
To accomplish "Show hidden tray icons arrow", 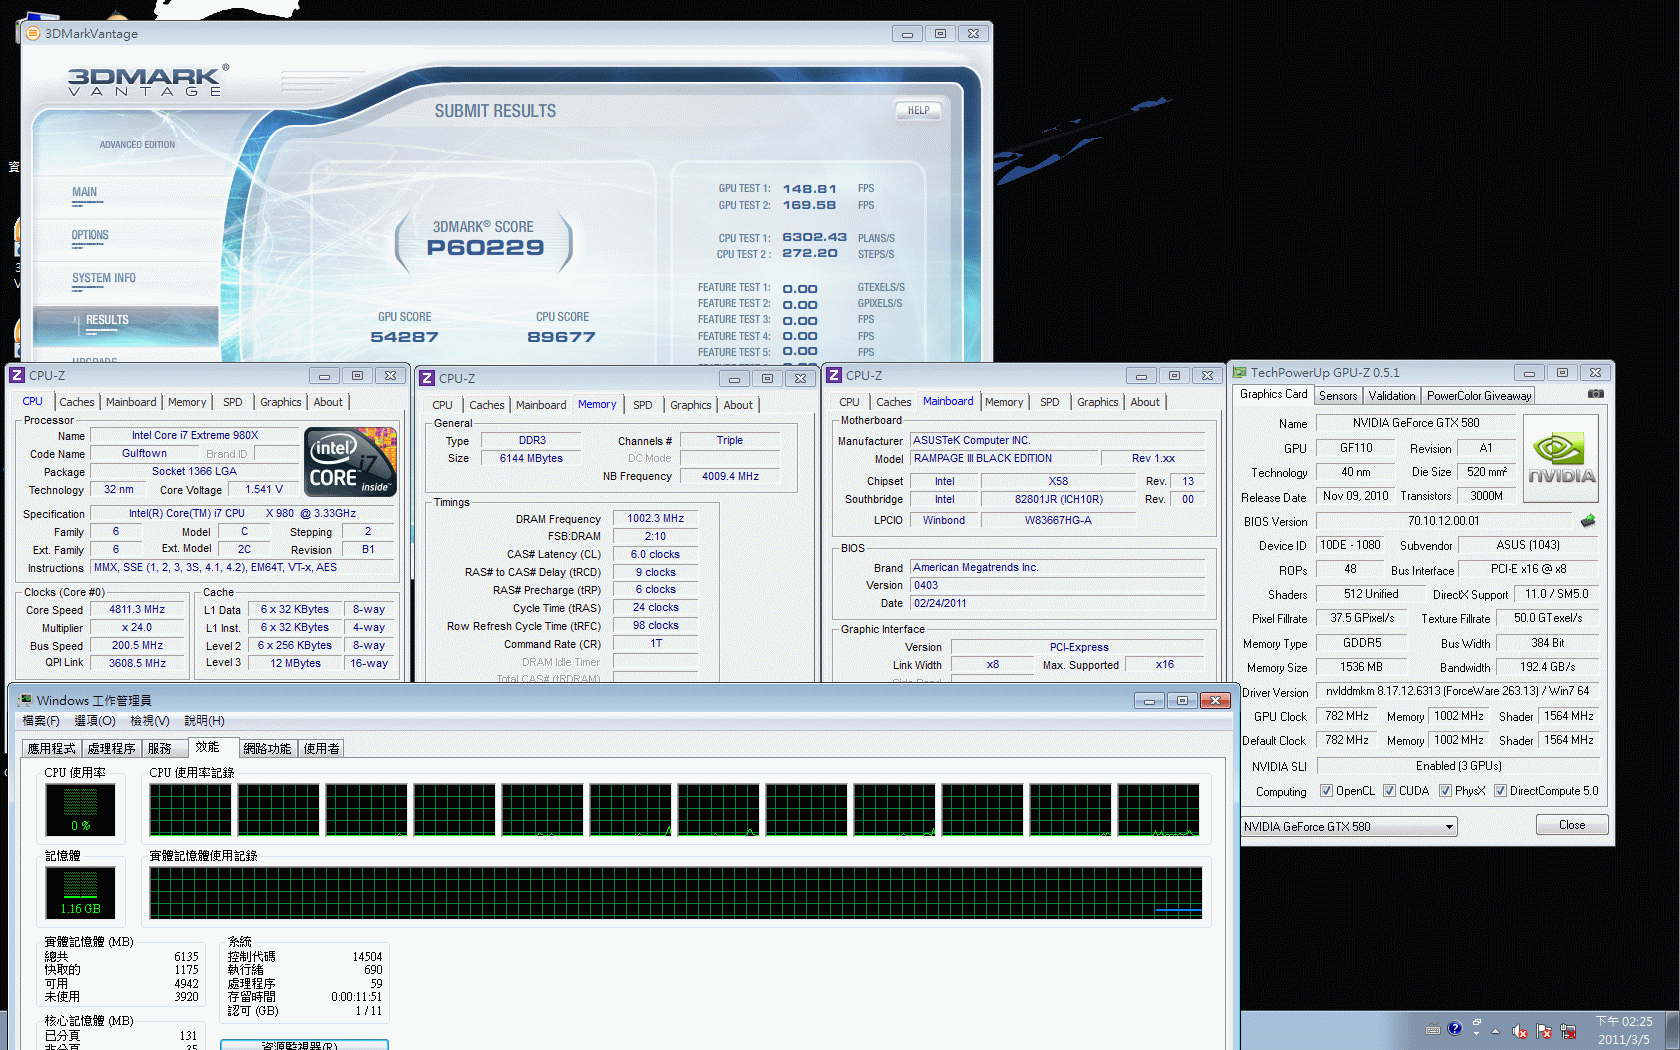I will [x=1495, y=1031].
